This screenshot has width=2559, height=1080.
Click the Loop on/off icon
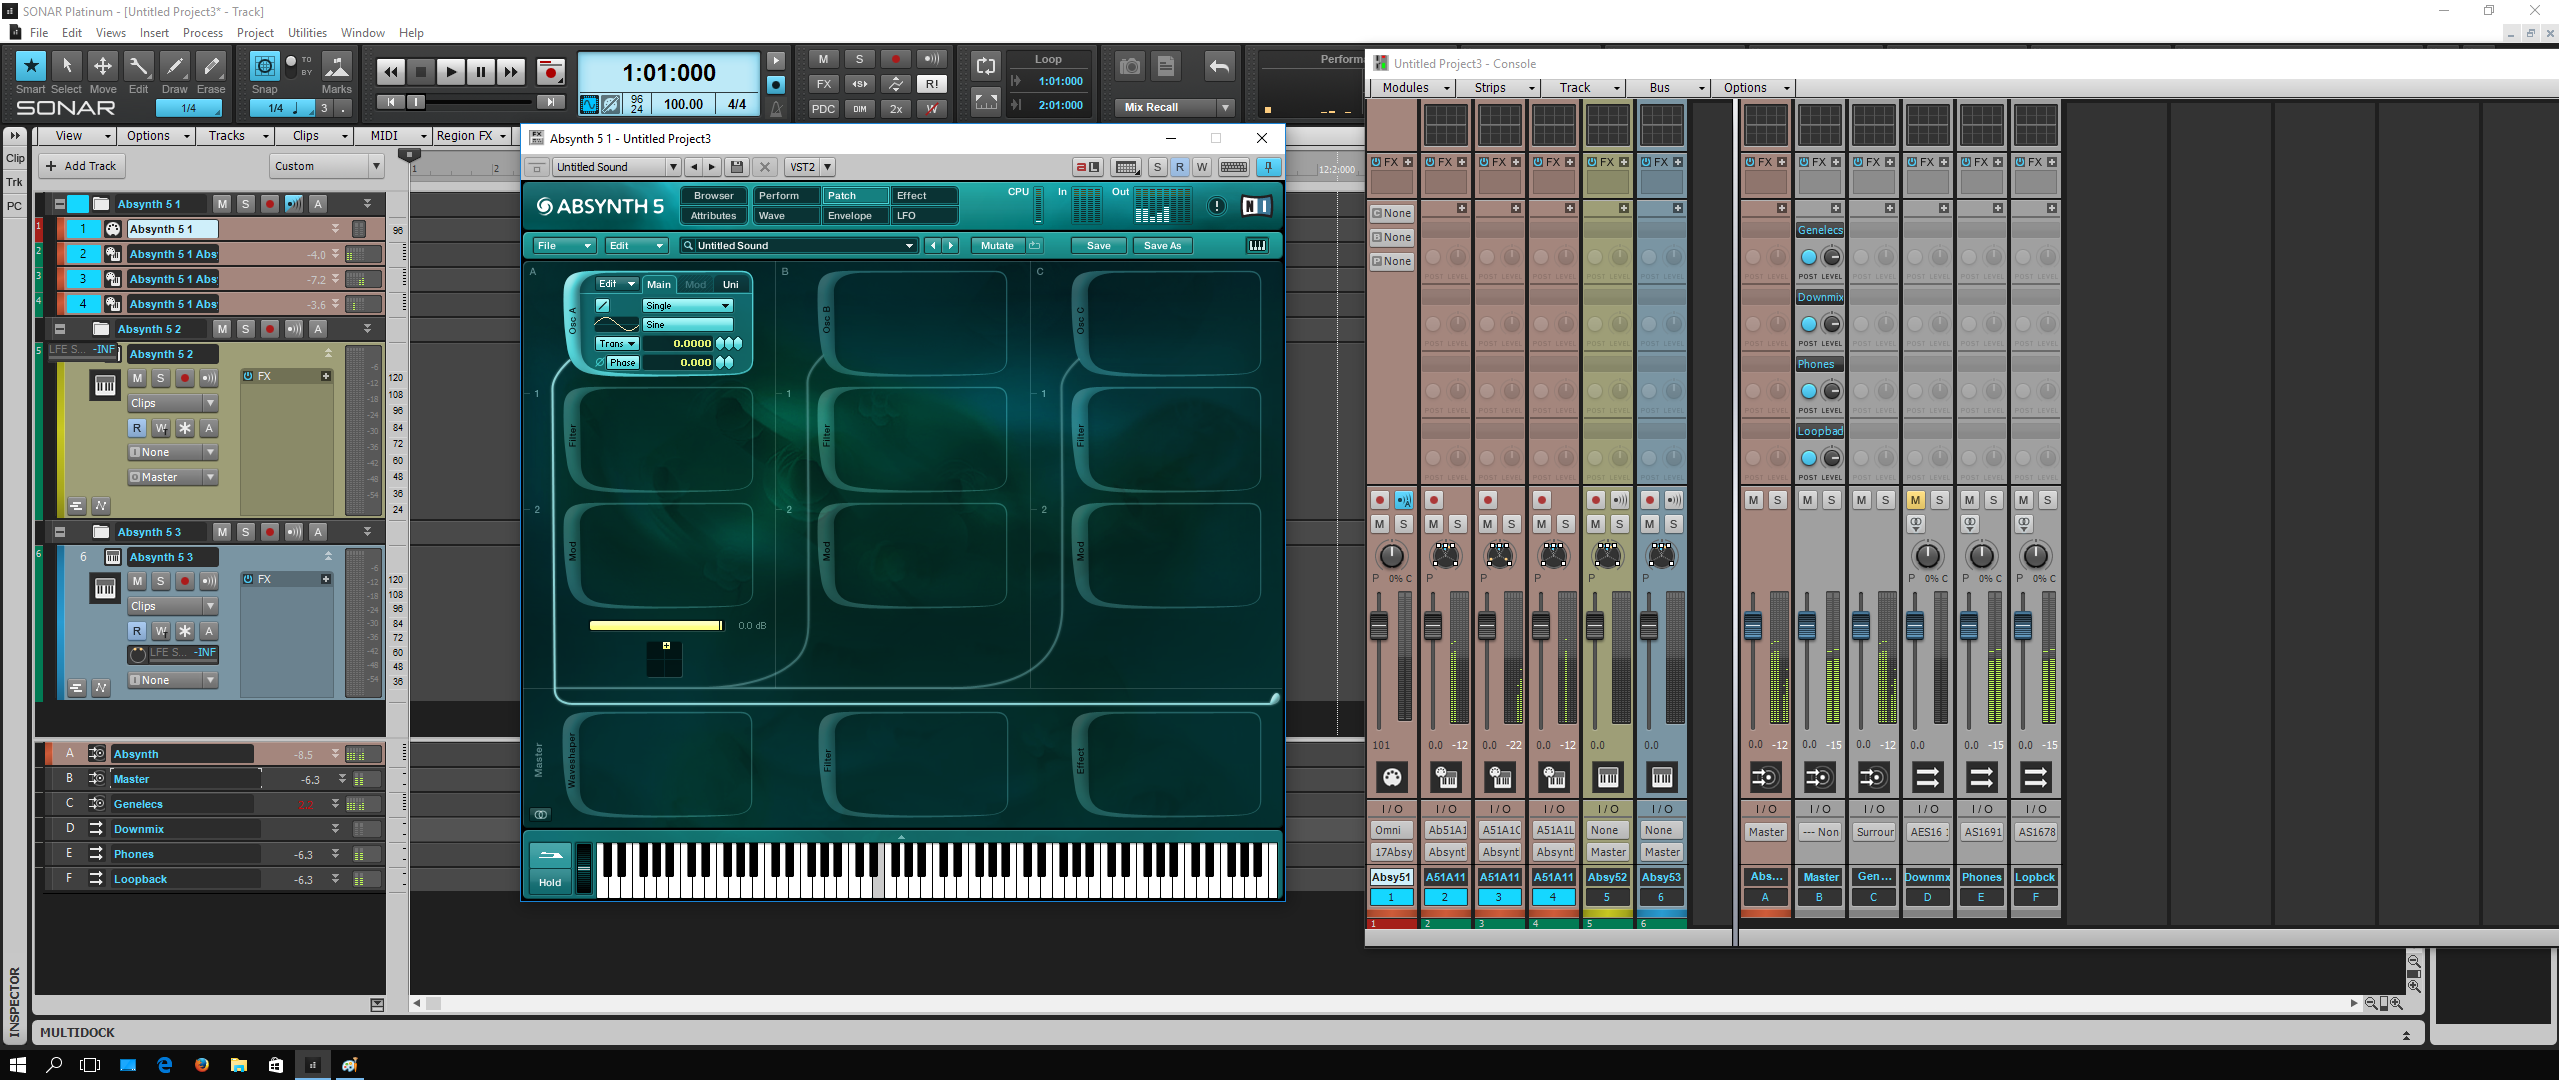point(985,67)
